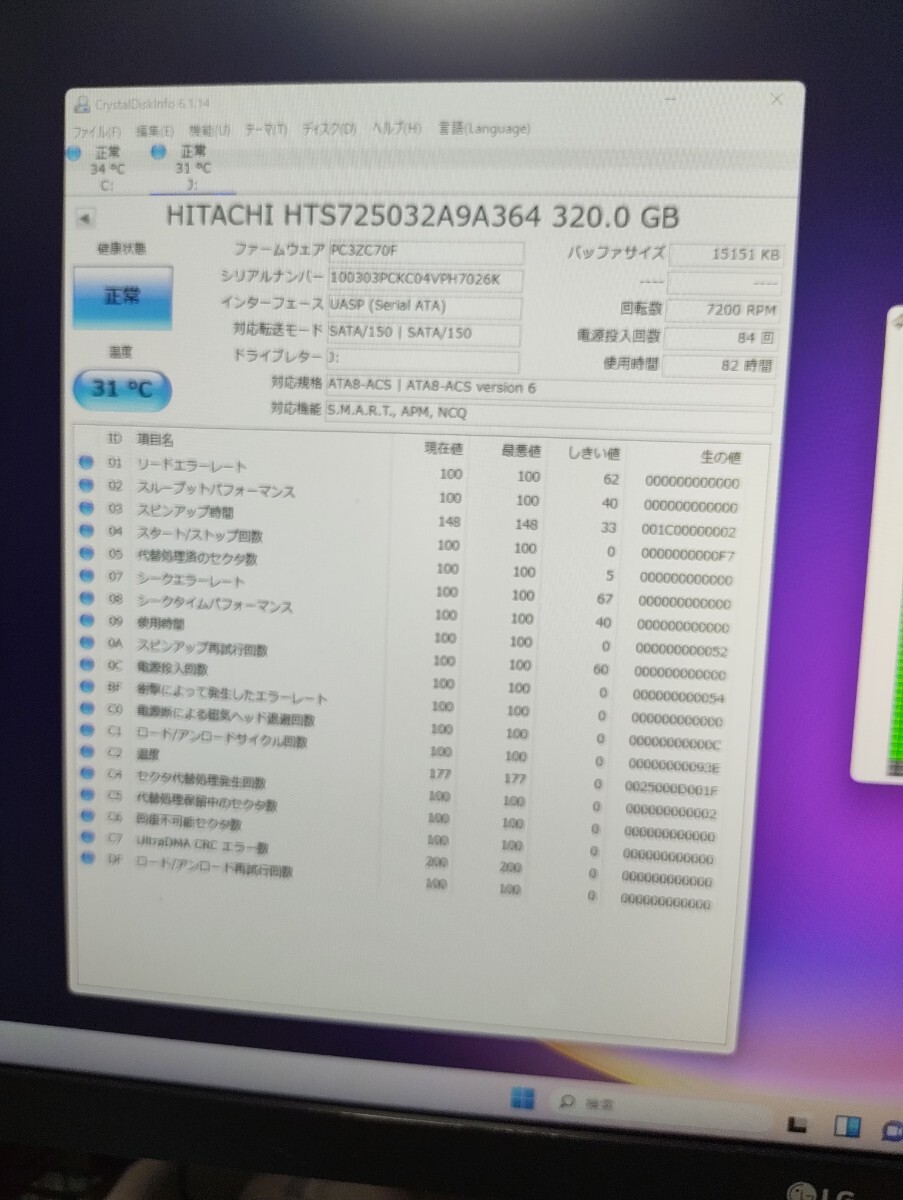Image resolution: width=903 pixels, height=1200 pixels.
Task: Click the status dot for BF shock error rate row
Action: (86, 688)
